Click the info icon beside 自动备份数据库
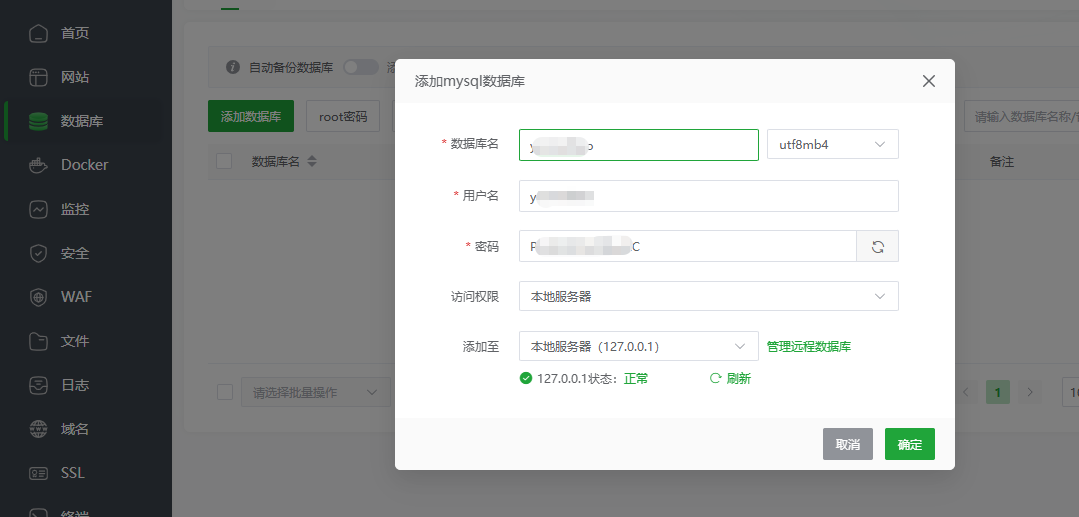The width and height of the screenshot is (1079, 517). pos(233,67)
